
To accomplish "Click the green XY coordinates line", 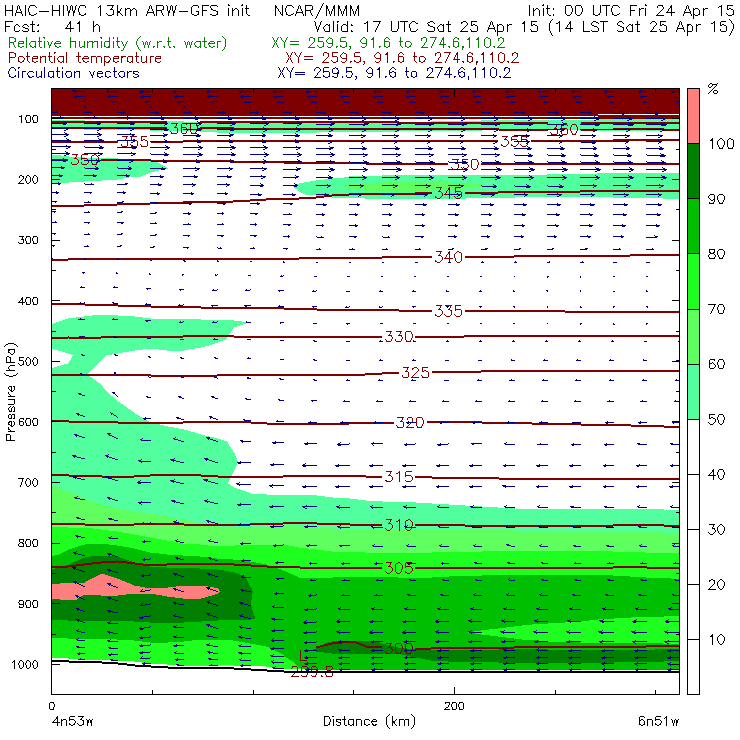I will click(x=388, y=43).
